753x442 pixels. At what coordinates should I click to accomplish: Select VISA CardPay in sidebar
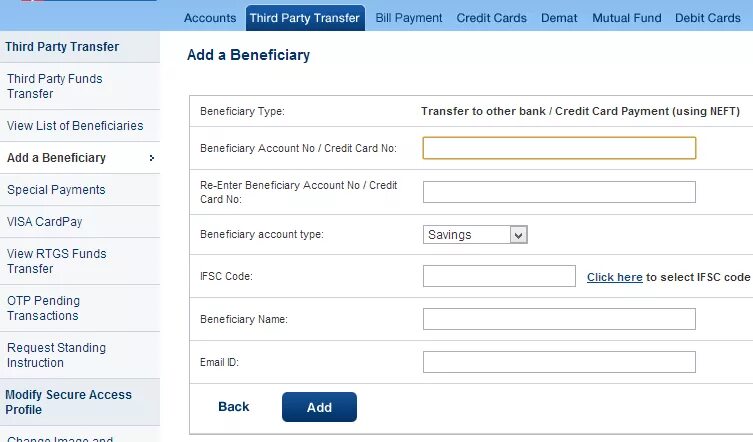tap(45, 222)
